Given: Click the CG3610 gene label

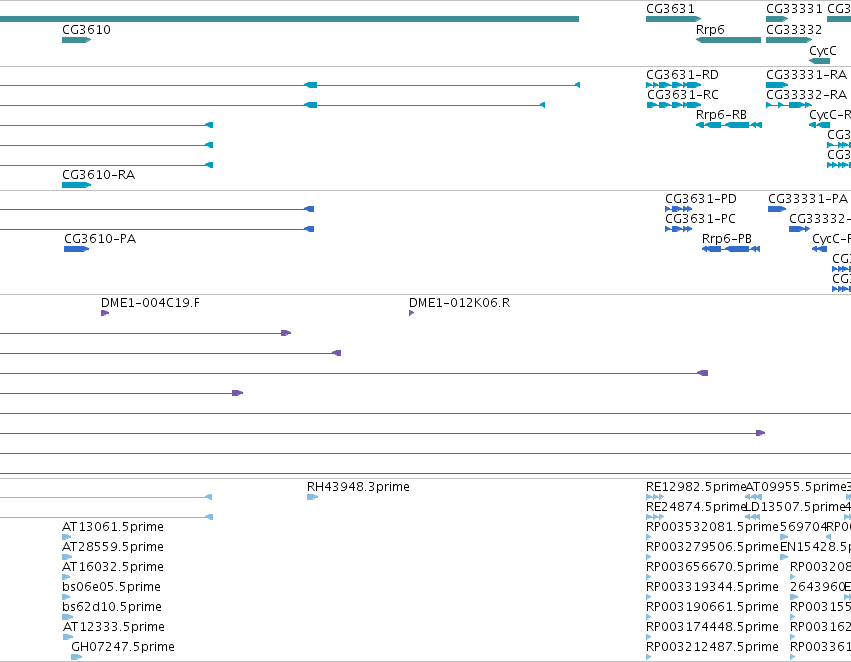Looking at the screenshot, I should coord(86,30).
